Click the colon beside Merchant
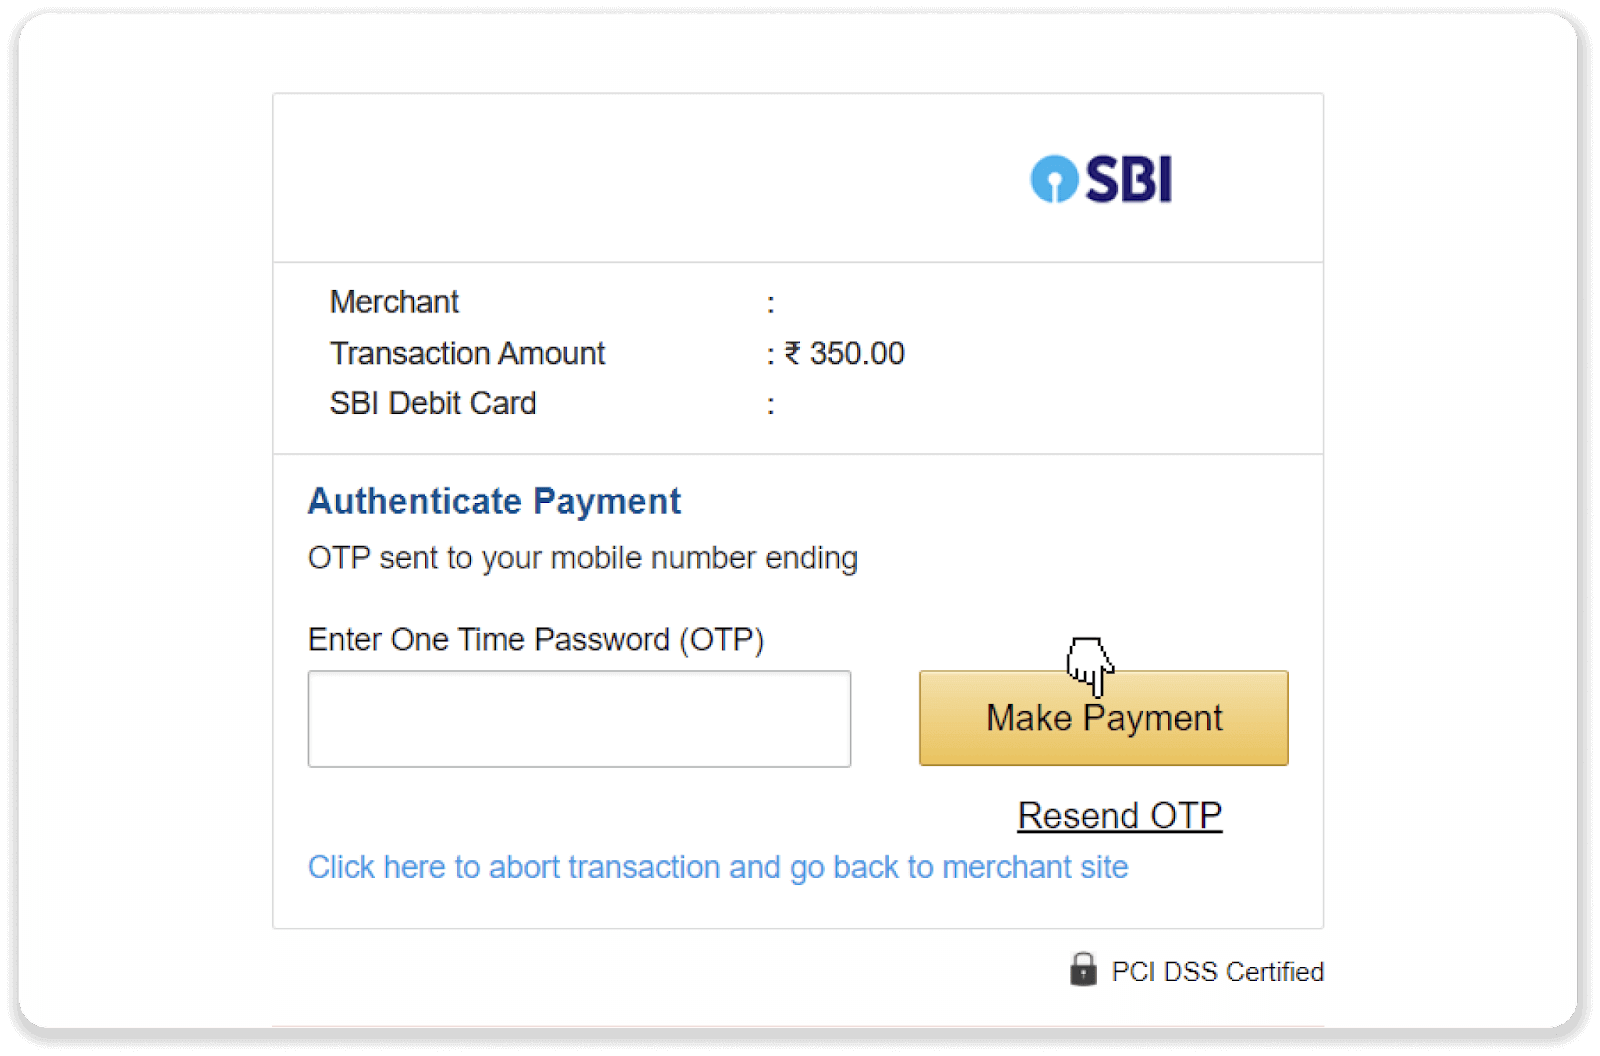The width and height of the screenshot is (1600, 1056). point(770,304)
